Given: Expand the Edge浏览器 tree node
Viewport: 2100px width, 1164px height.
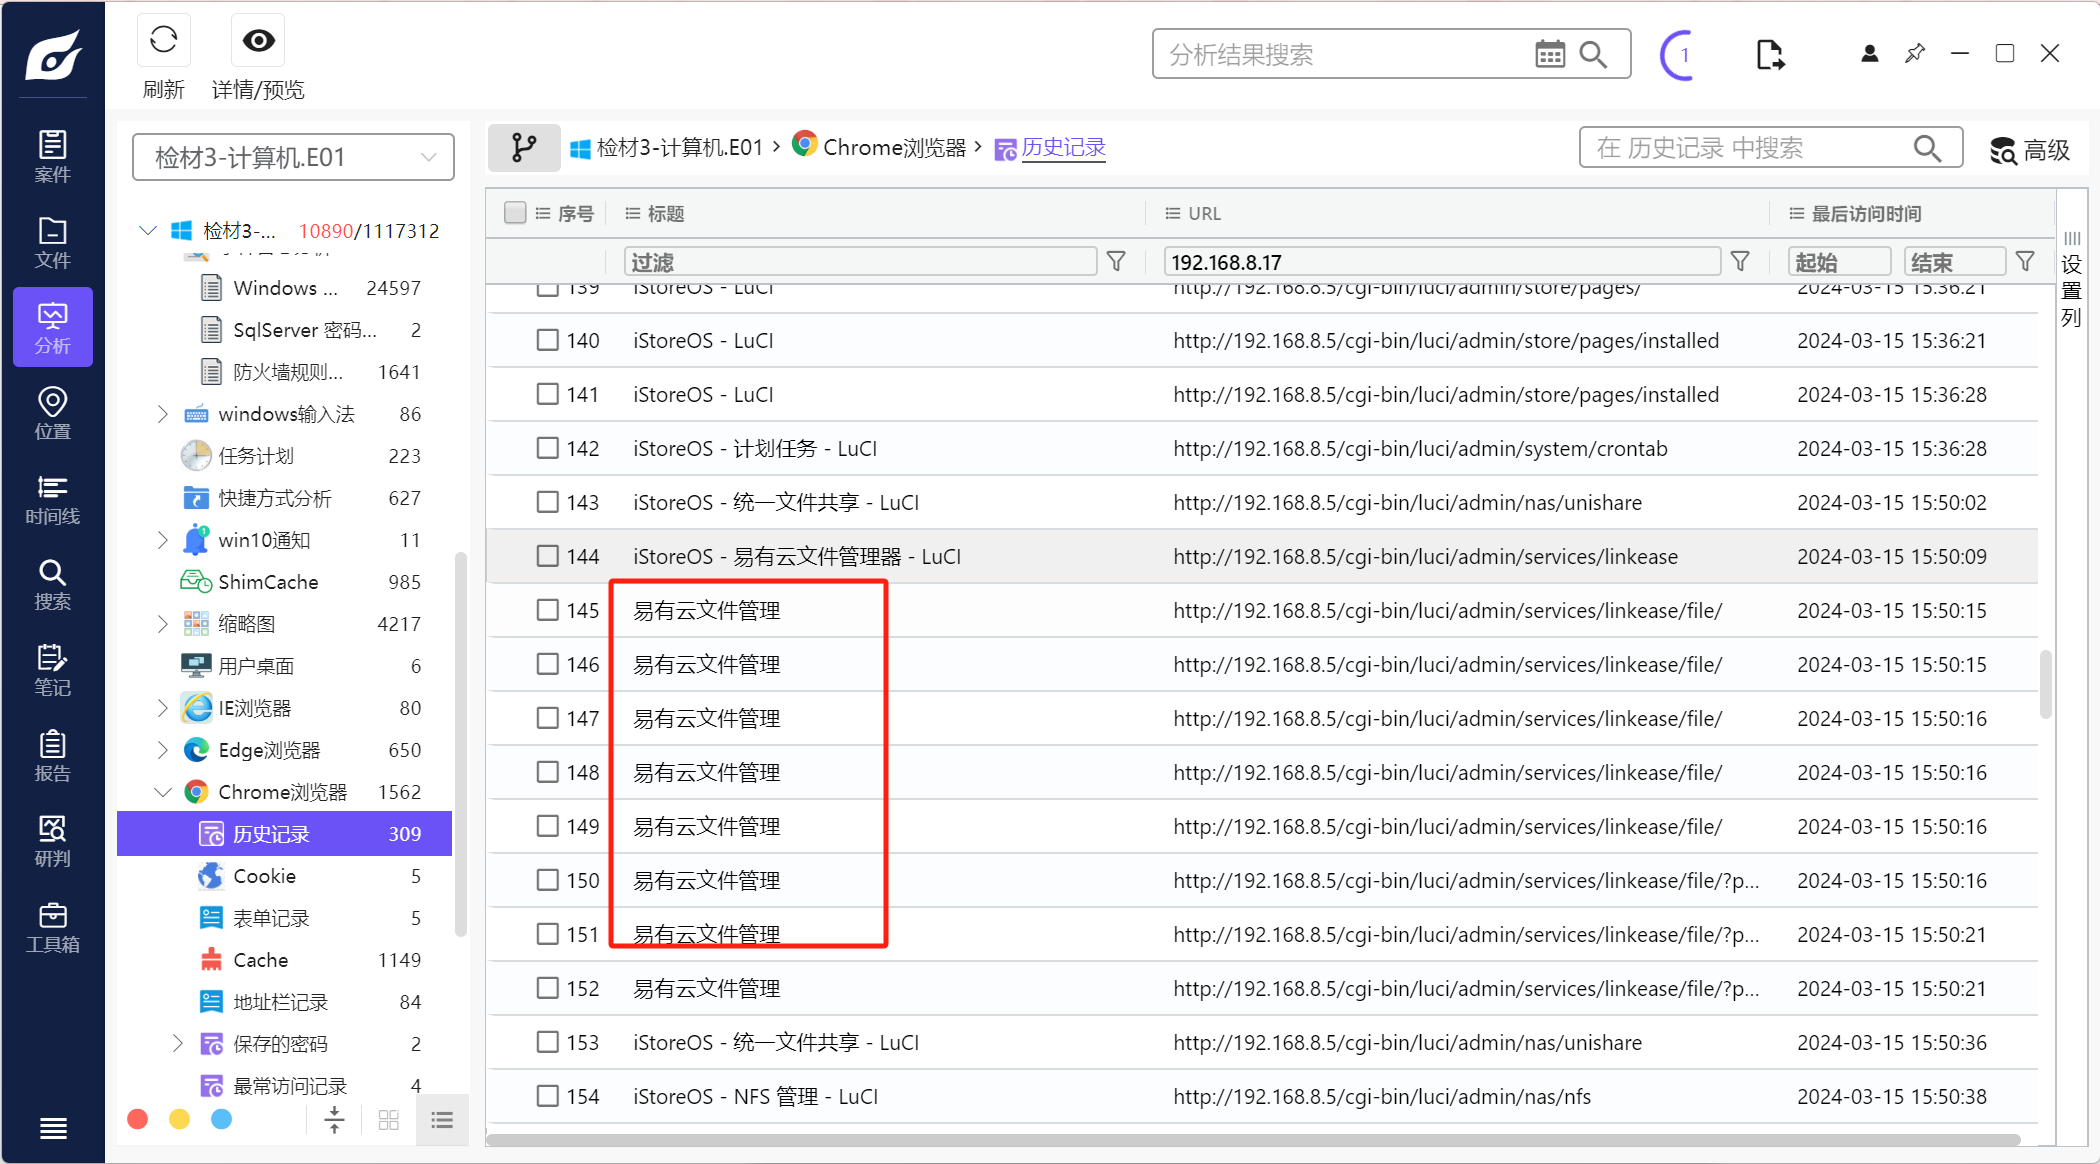Looking at the screenshot, I should tap(163, 750).
